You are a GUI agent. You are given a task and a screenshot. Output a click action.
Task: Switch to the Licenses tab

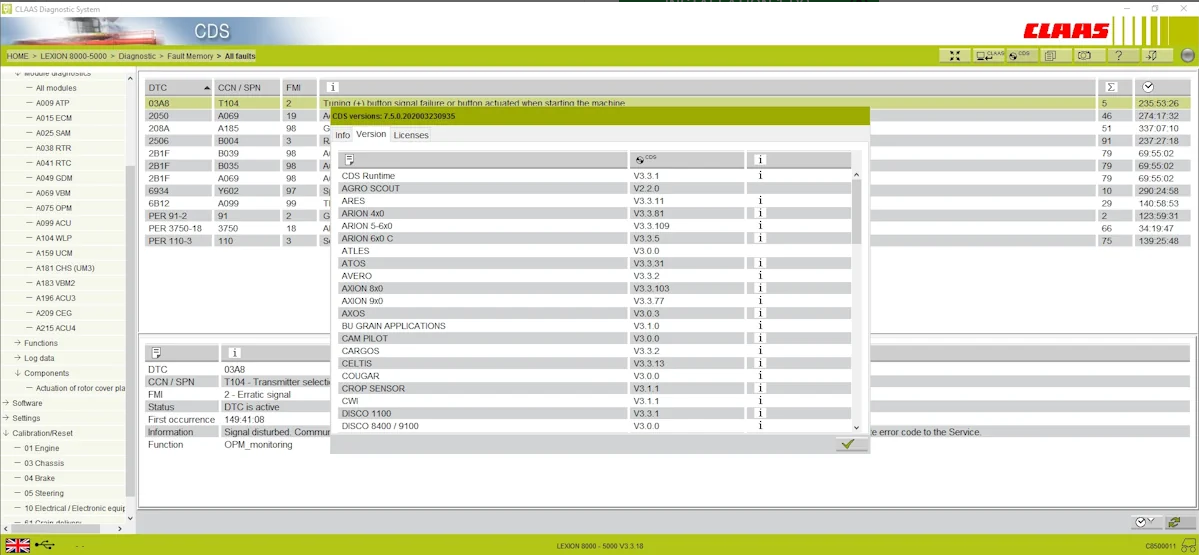(410, 135)
